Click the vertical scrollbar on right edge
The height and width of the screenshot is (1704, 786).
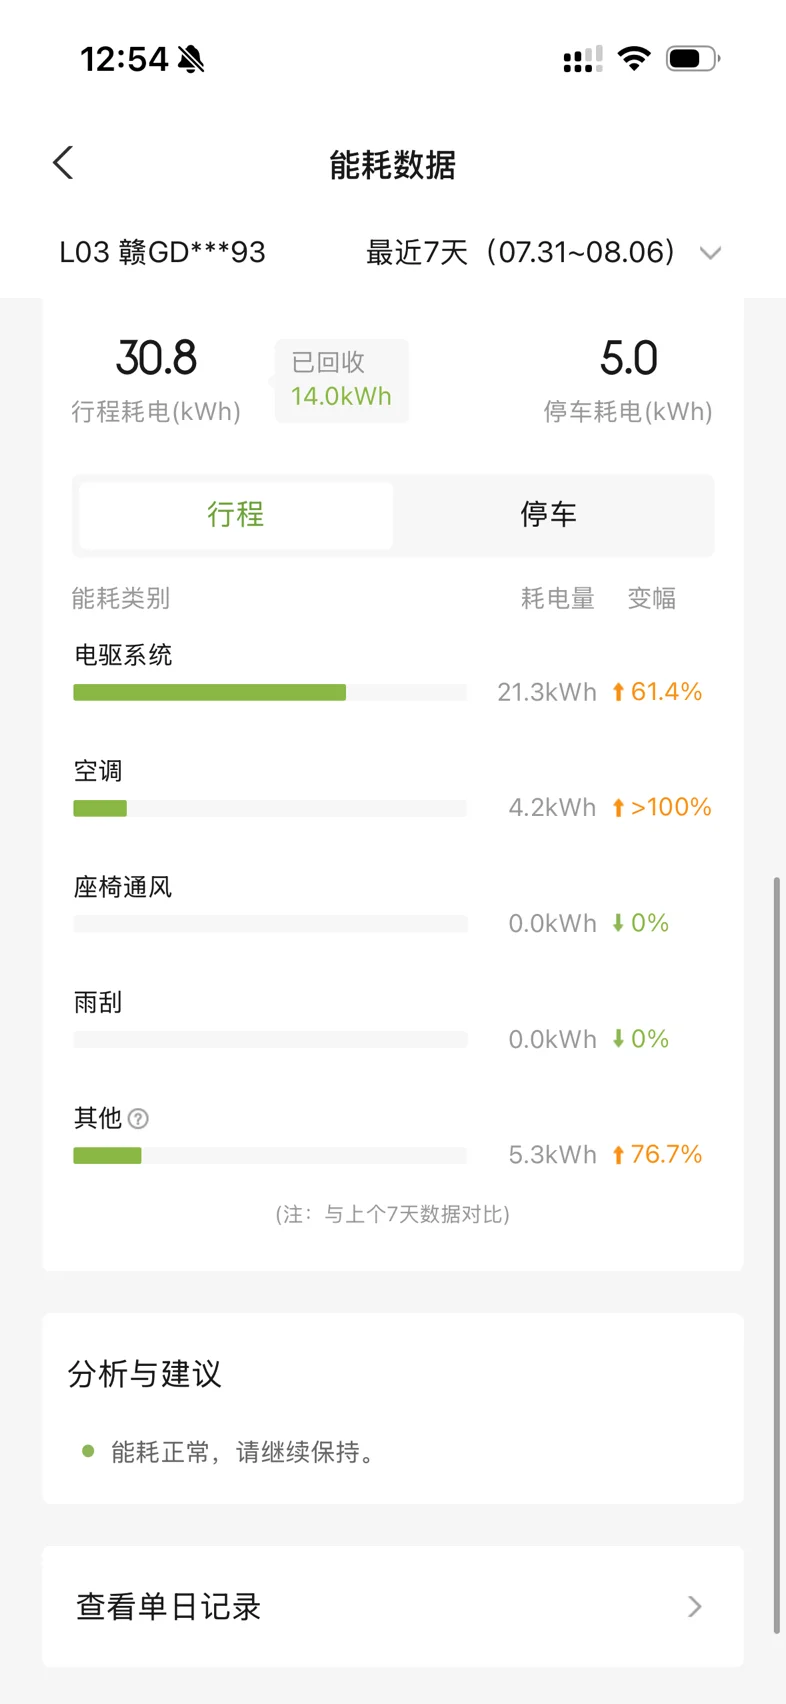[x=777, y=1255]
